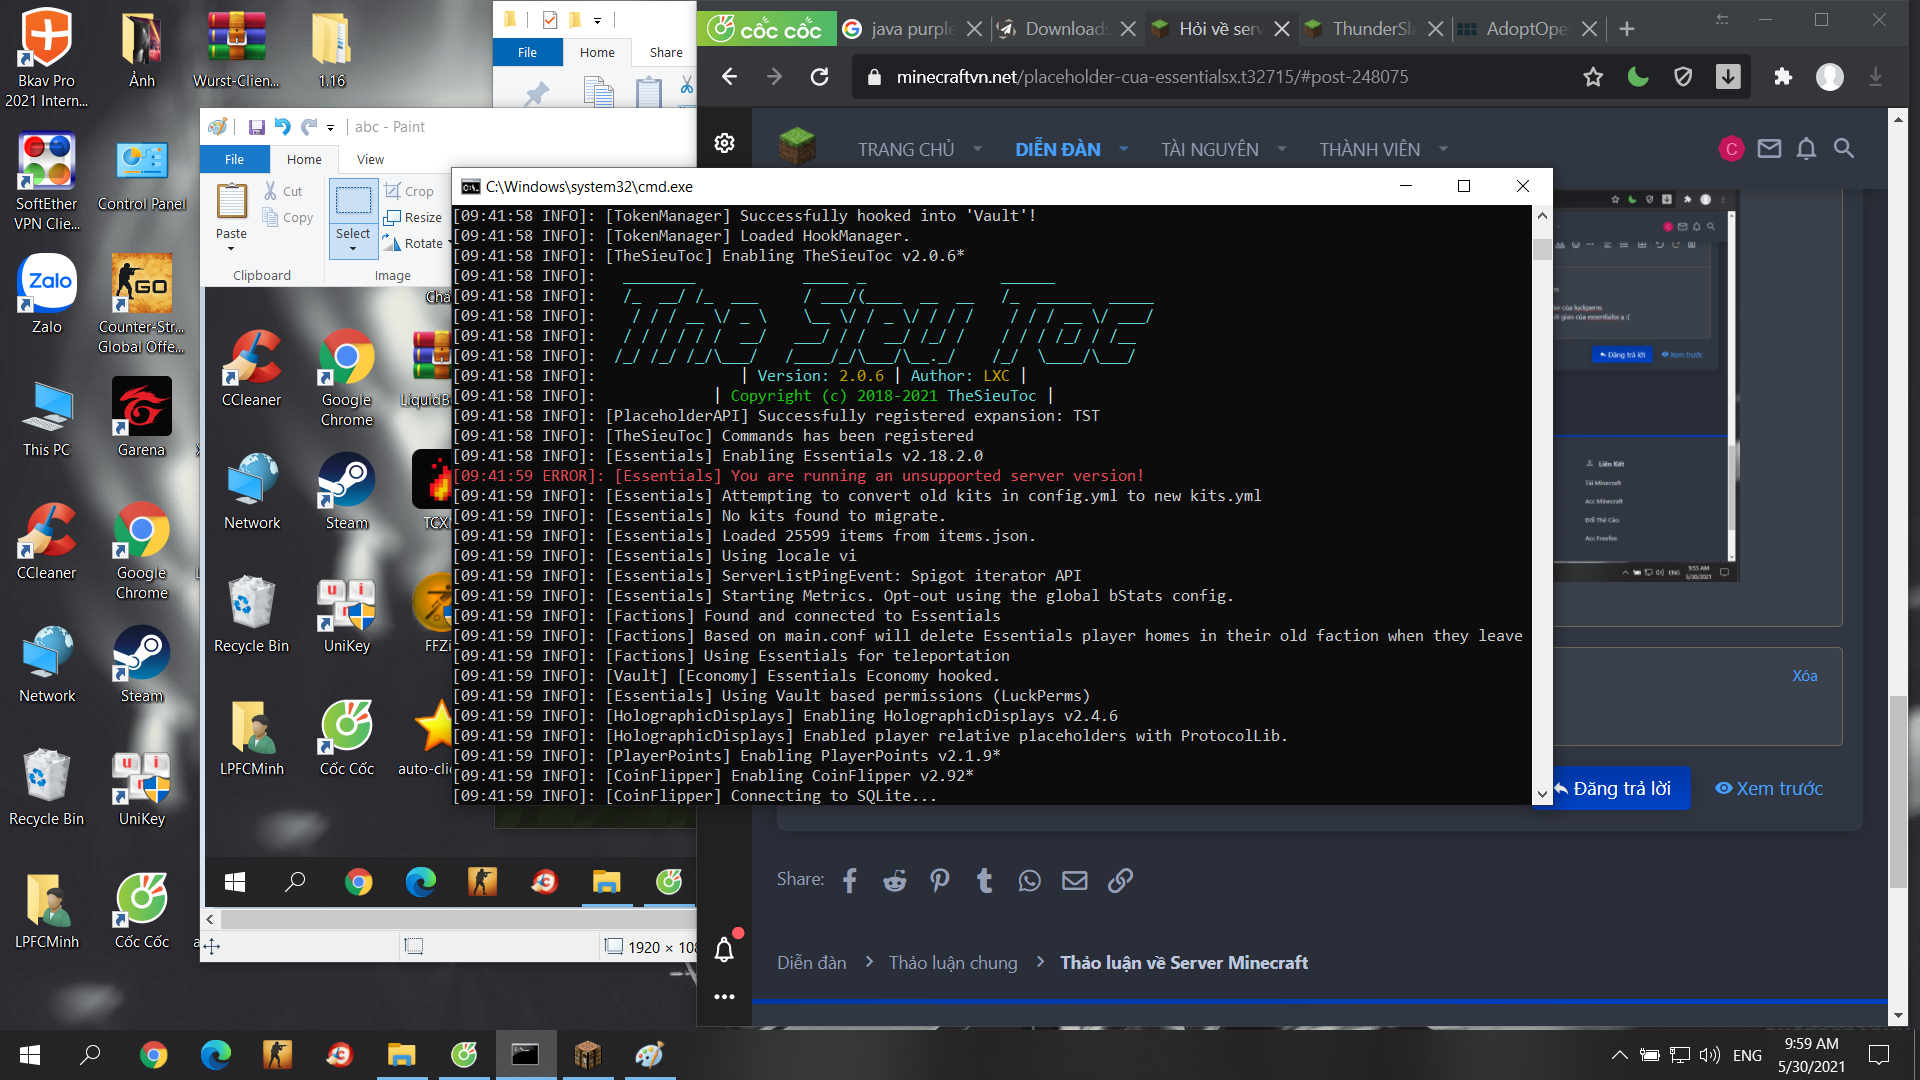Open the forum messages envelope icon
1920x1080 pixels.
[1769, 149]
